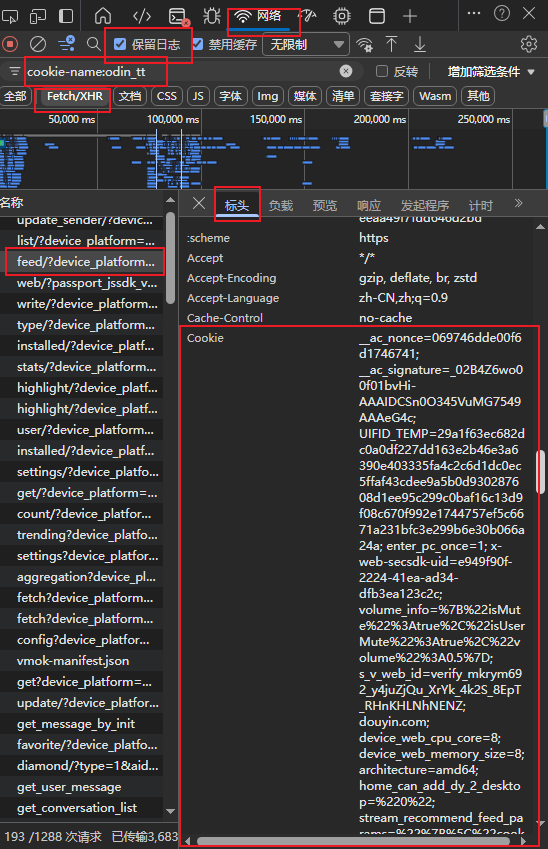Open the Console panel icon

click(178, 16)
